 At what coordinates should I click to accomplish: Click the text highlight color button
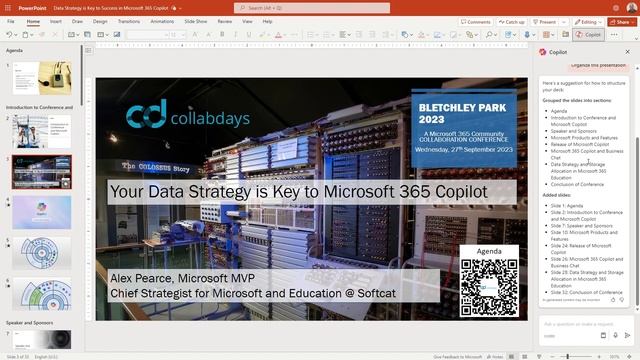click(262, 35)
